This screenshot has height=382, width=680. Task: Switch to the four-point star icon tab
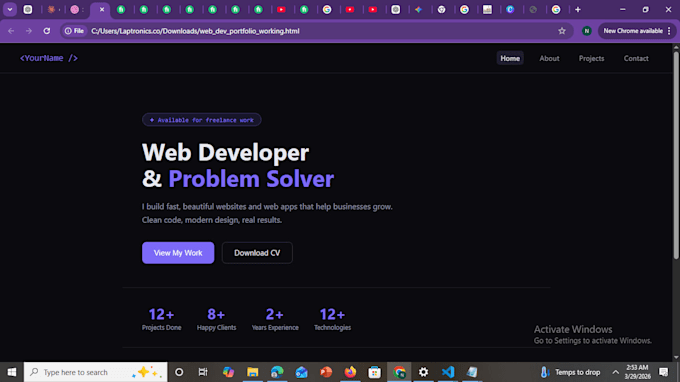[418, 9]
